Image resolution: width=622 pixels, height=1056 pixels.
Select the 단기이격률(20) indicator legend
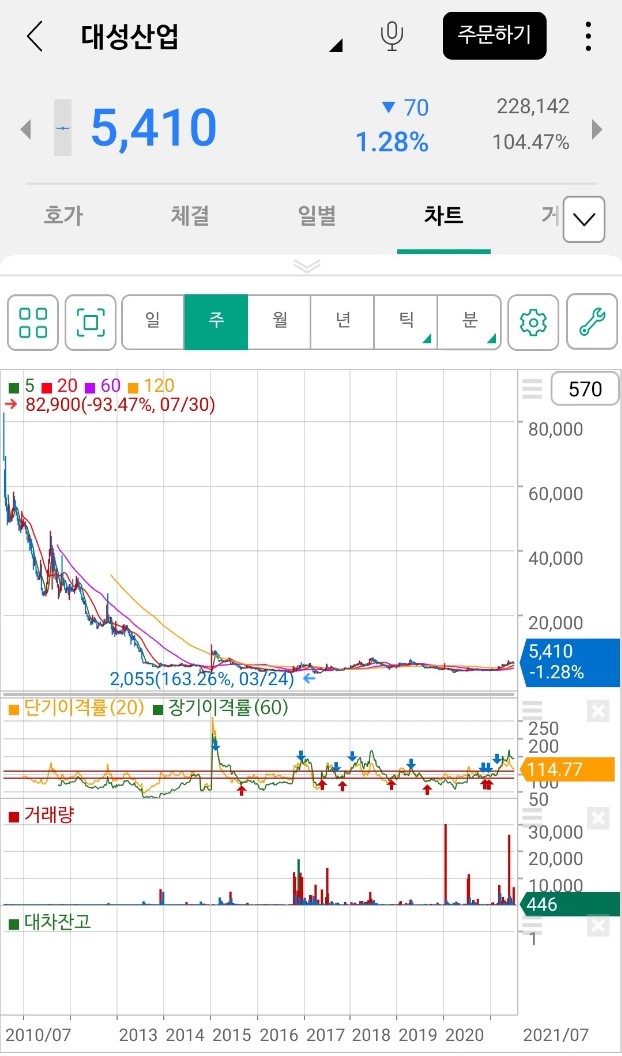pos(75,708)
